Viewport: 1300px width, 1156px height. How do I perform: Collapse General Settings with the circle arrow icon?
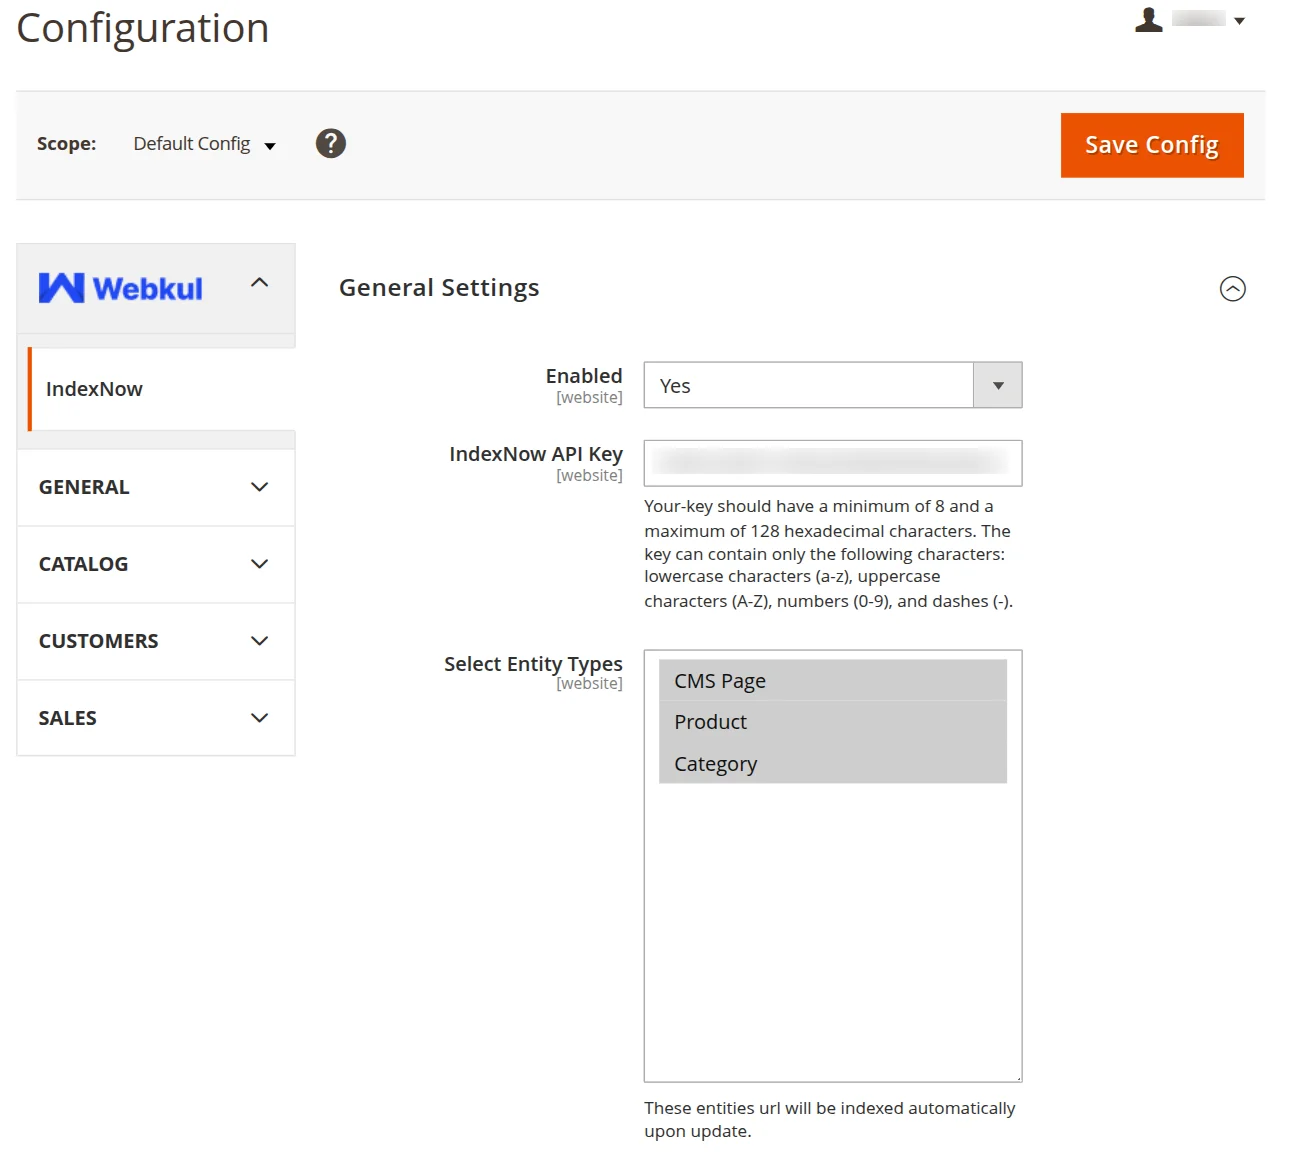[1233, 289]
